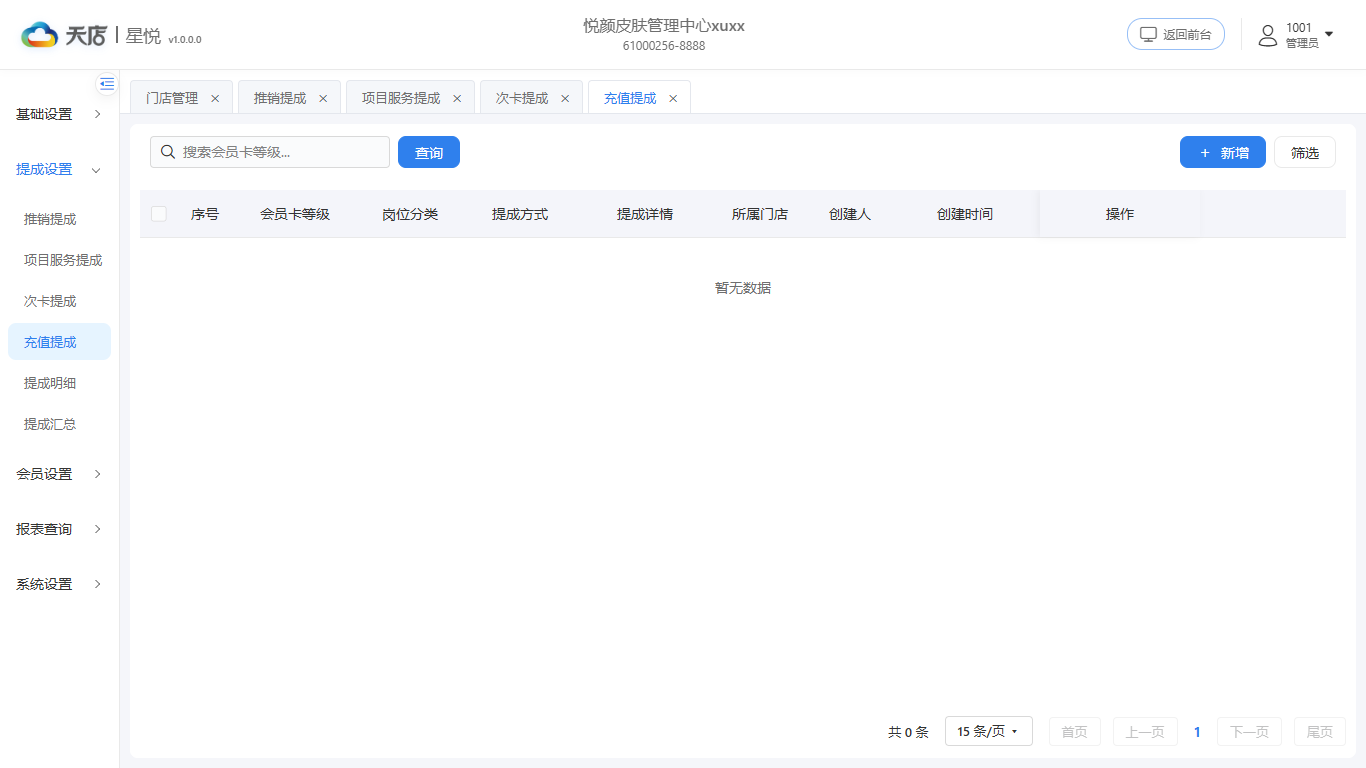
Task: Click the 返回前台 button
Action: pyautogui.click(x=1176, y=34)
